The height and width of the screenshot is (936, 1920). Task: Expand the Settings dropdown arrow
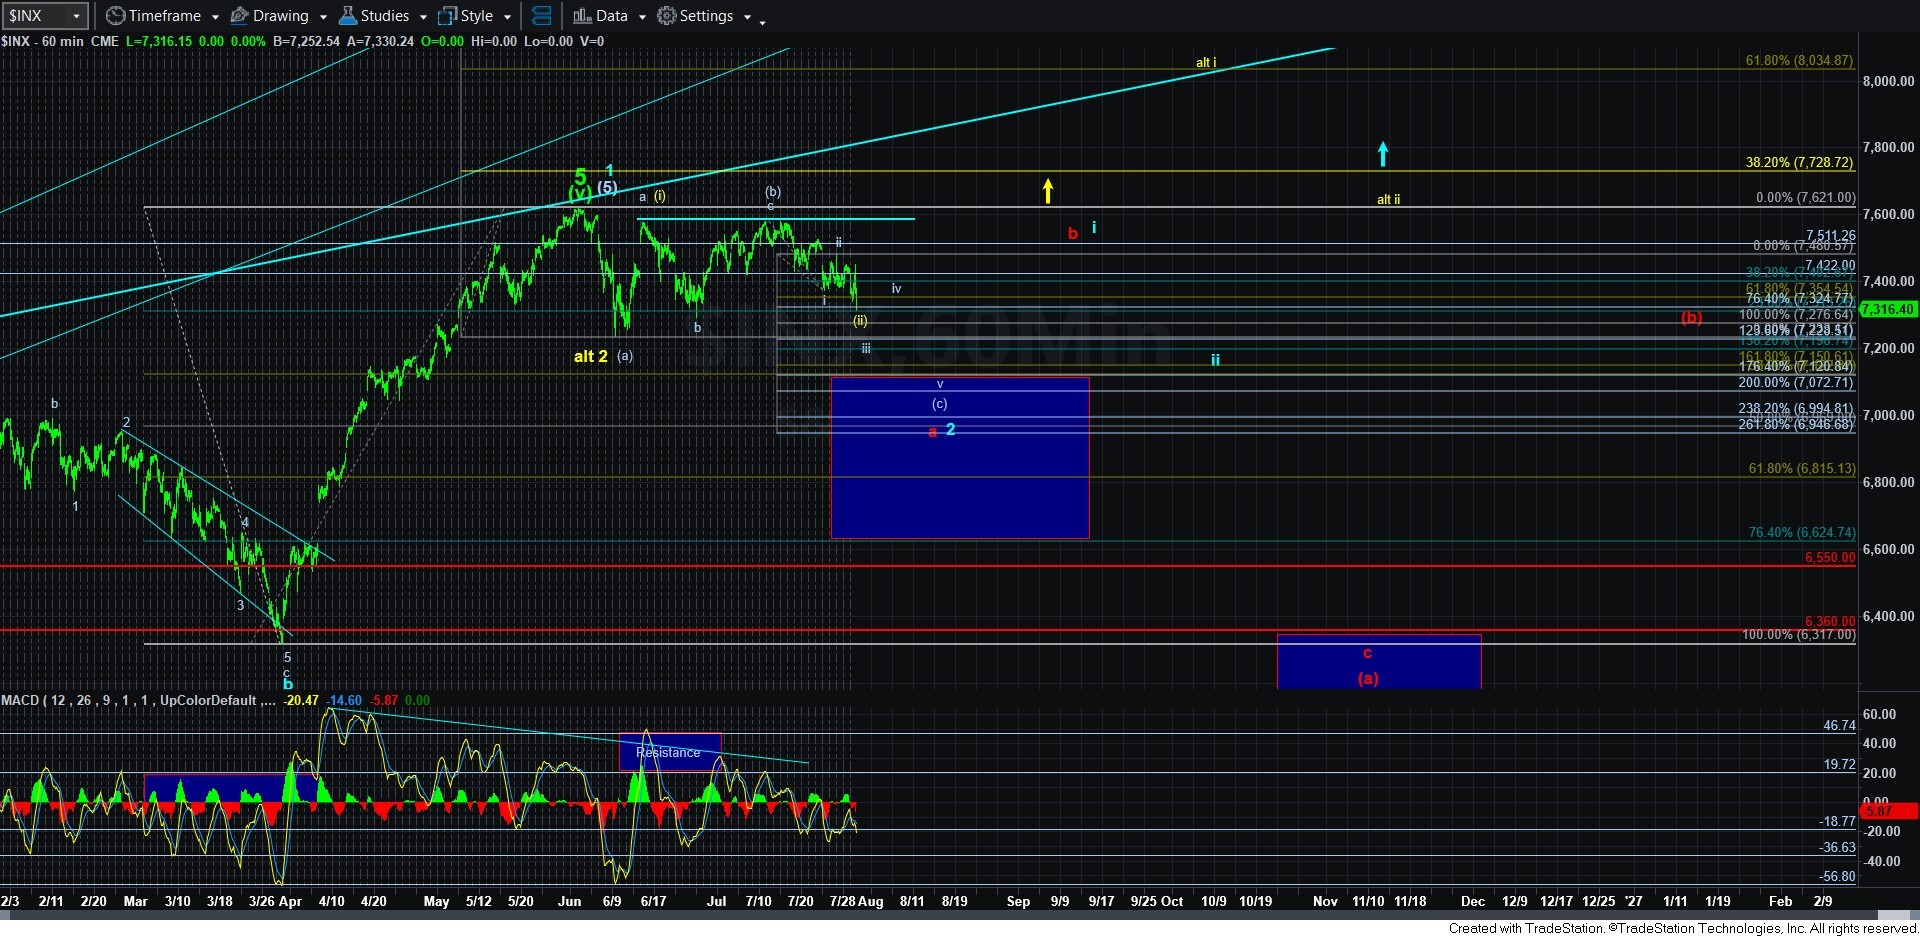(747, 17)
